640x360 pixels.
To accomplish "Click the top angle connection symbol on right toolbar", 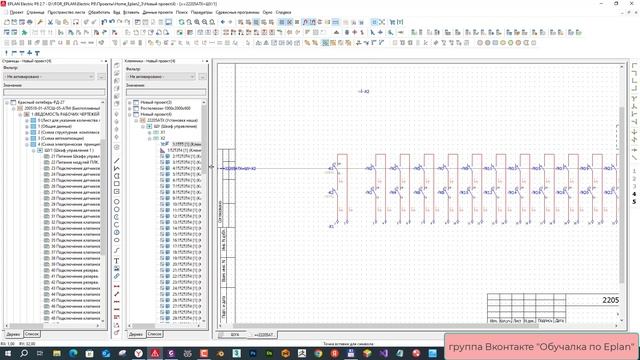I will pyautogui.click(x=634, y=65).
